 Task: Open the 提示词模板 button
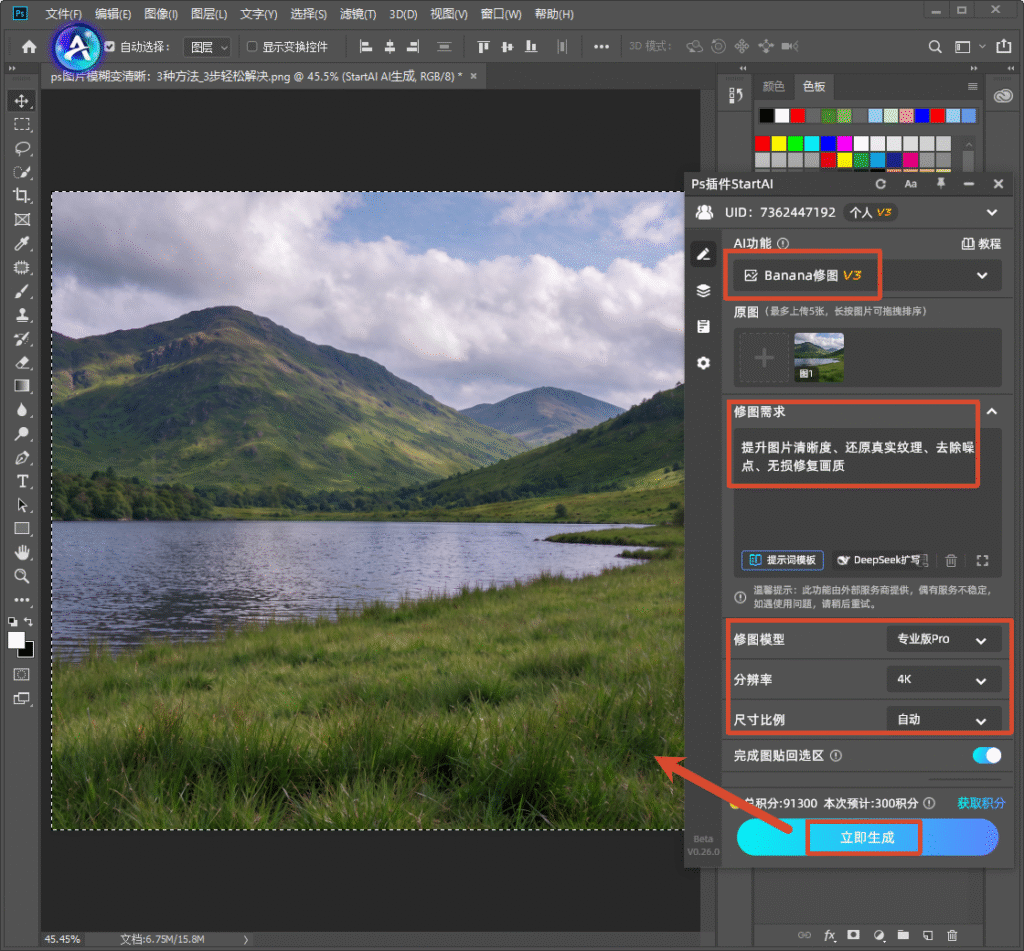pos(782,560)
